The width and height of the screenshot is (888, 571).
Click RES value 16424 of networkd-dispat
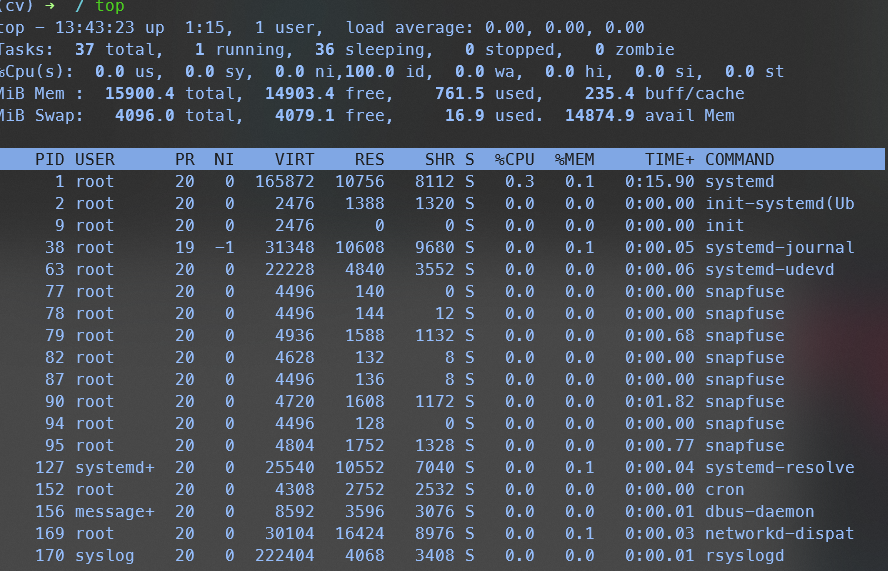click(x=360, y=535)
